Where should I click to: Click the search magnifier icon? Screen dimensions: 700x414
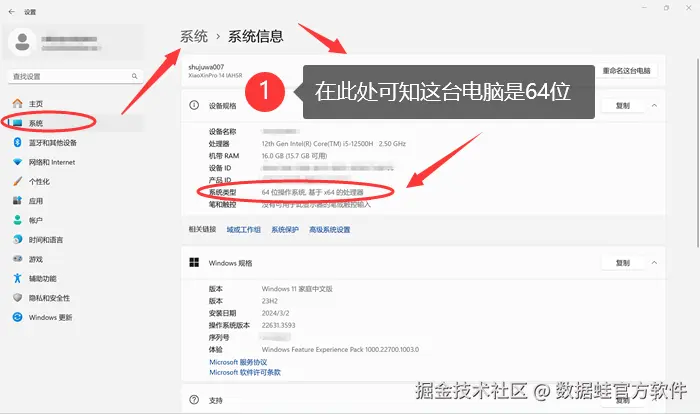coord(134,76)
